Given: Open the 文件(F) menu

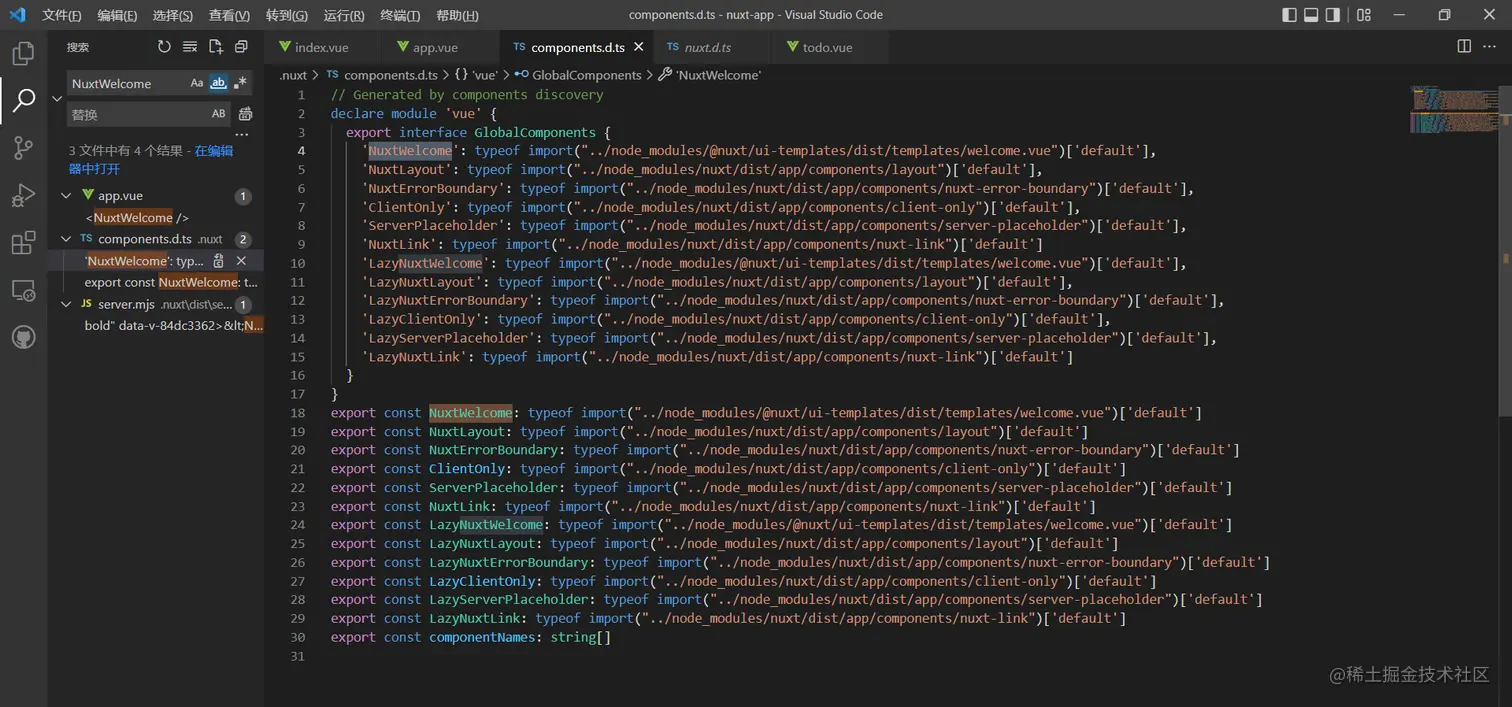Looking at the screenshot, I should [x=62, y=15].
